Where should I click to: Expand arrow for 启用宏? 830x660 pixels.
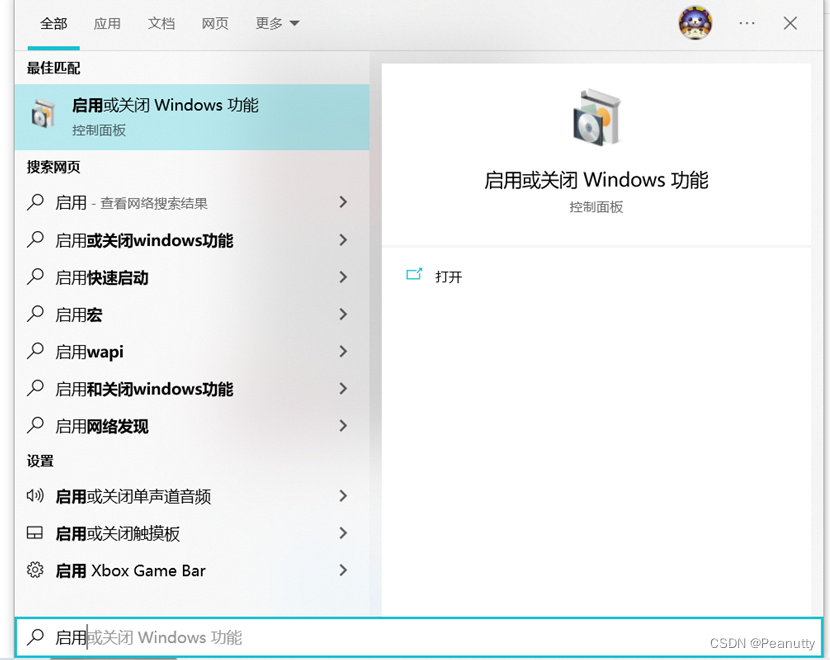(343, 314)
